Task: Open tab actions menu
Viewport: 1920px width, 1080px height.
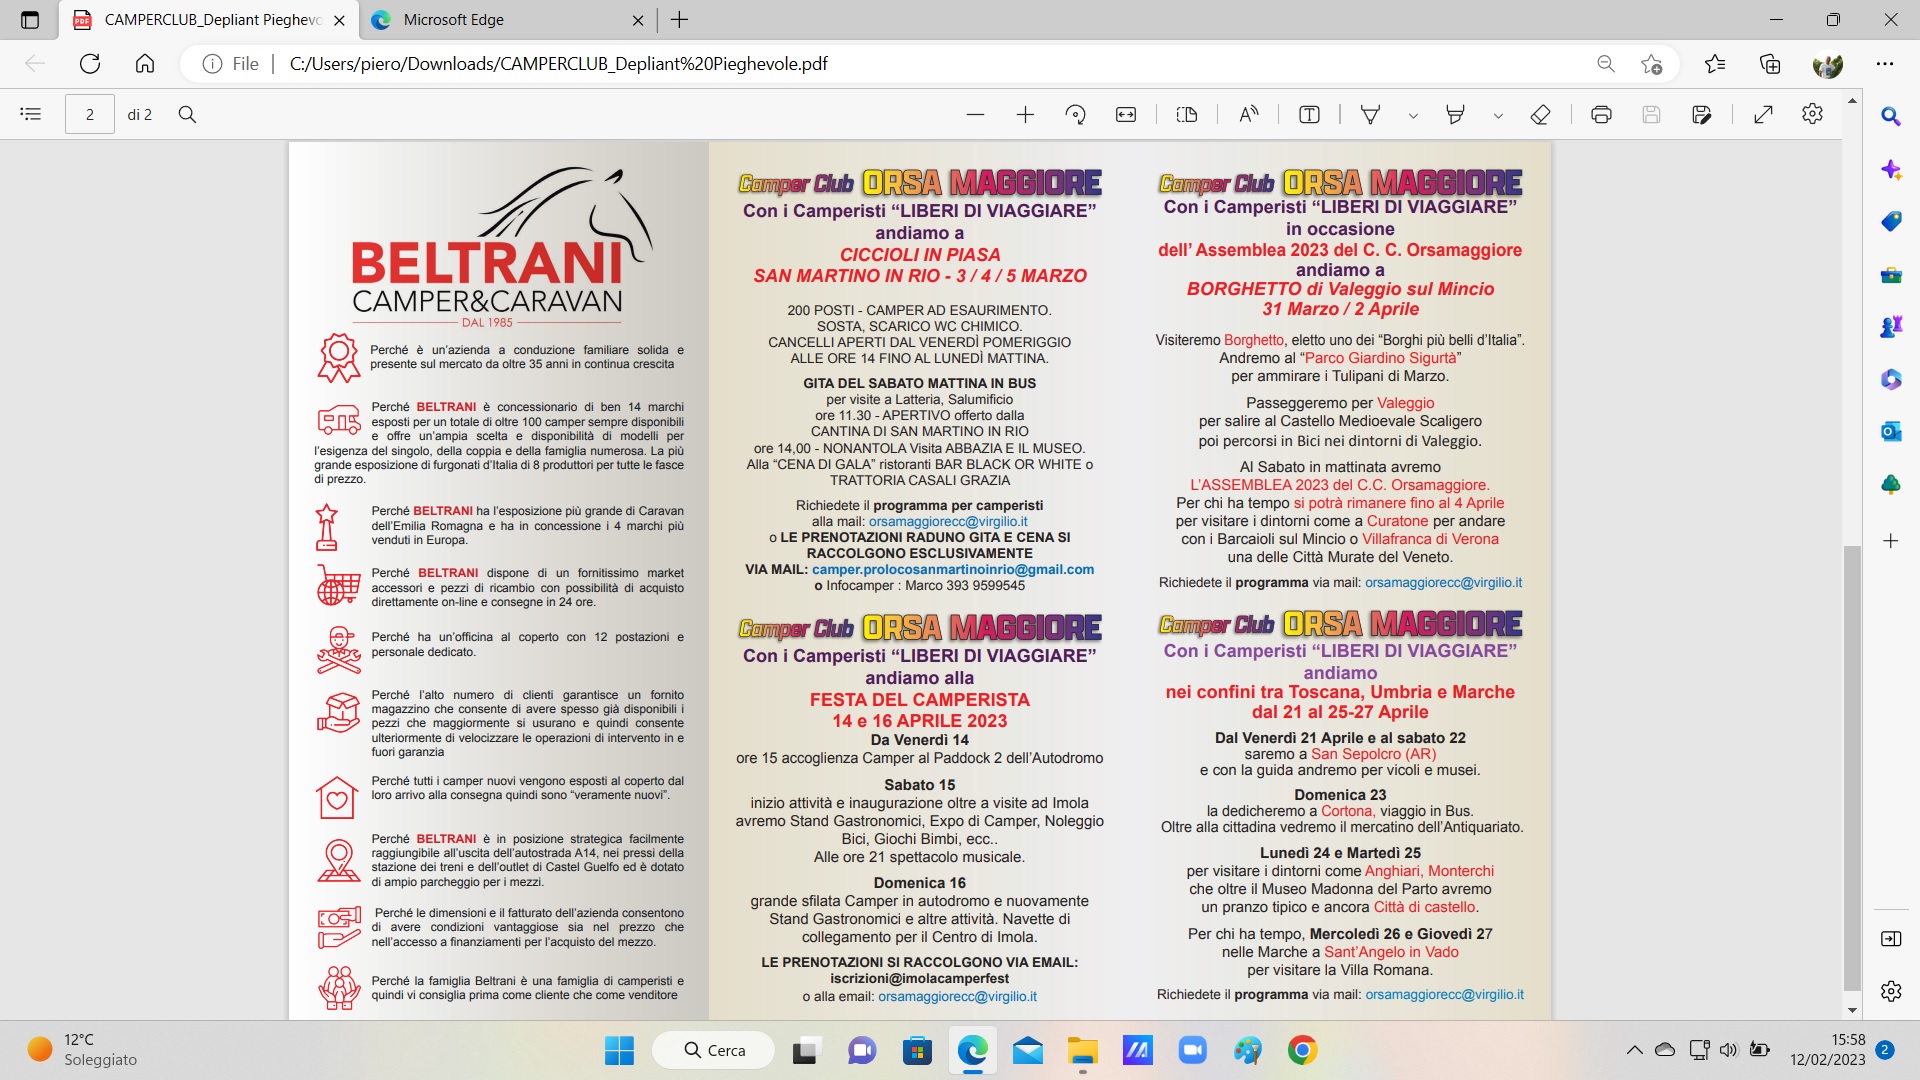Action: tap(30, 20)
